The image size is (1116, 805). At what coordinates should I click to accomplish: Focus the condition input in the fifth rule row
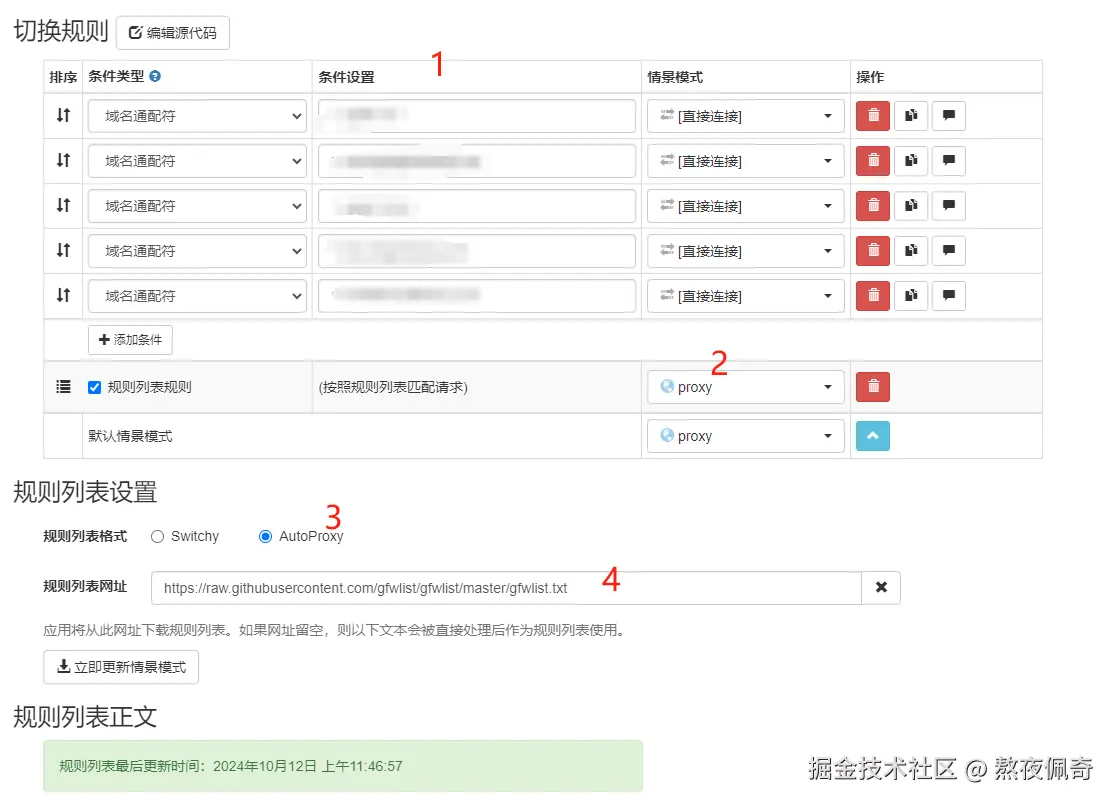tap(477, 295)
